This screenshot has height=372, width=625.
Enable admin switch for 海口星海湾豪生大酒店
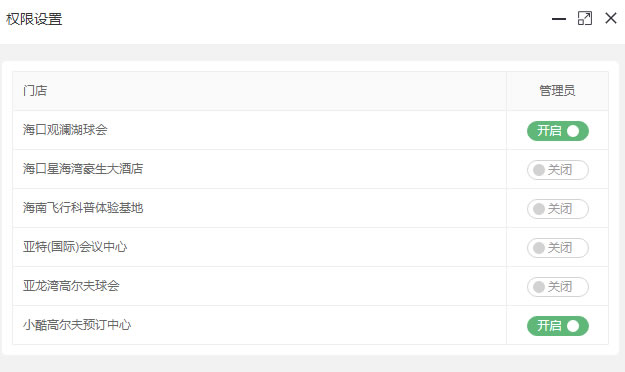click(x=558, y=170)
